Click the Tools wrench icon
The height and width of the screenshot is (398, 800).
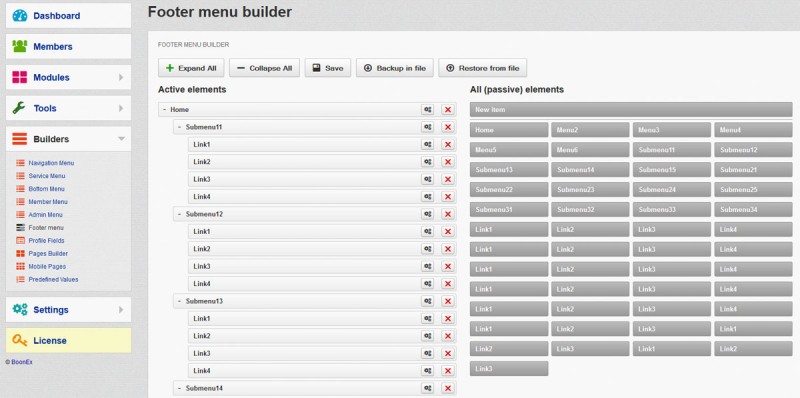tap(19, 108)
